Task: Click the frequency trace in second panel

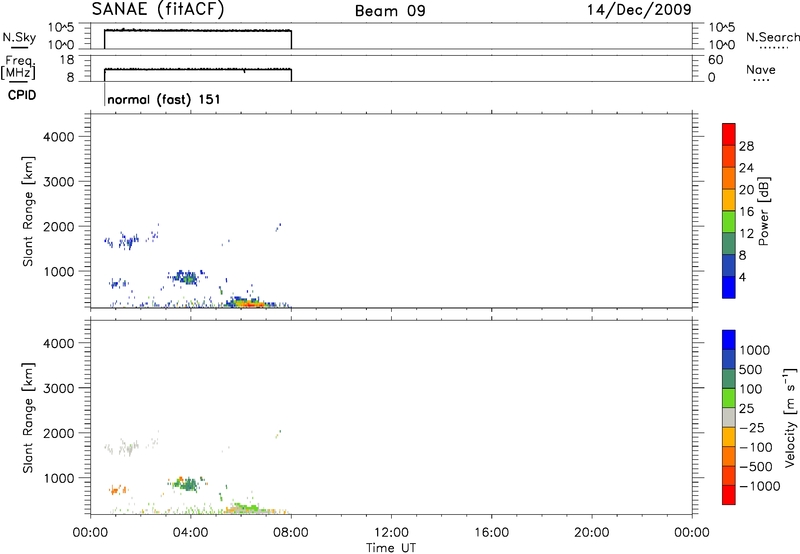Action: [198, 69]
